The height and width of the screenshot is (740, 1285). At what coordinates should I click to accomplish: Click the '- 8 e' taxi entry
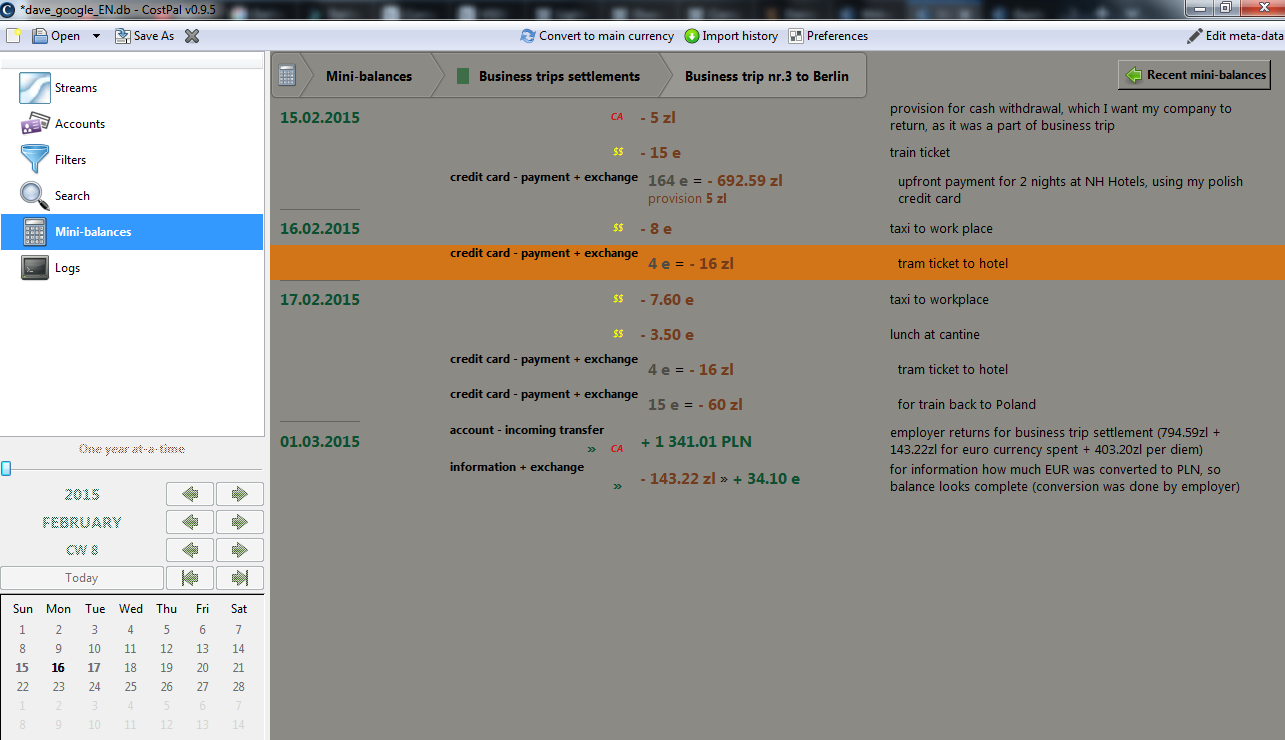click(x=656, y=229)
